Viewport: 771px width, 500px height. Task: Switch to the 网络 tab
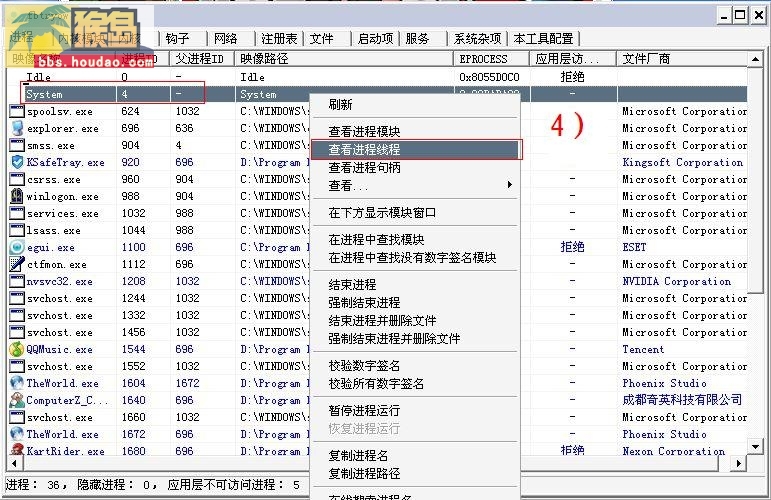pos(226,38)
